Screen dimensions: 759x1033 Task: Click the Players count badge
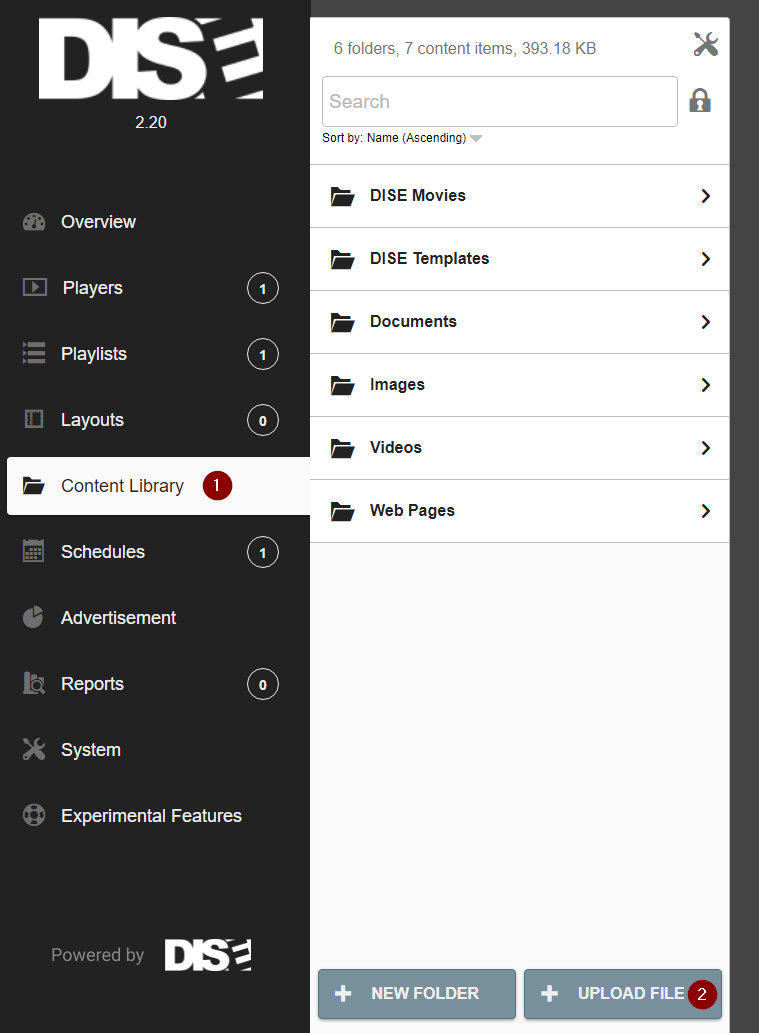click(263, 288)
